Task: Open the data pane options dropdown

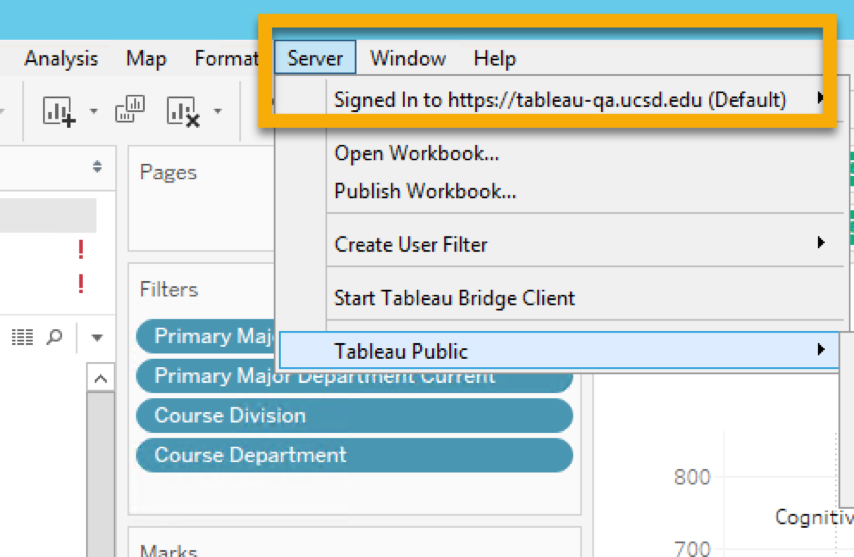Action: 97,338
